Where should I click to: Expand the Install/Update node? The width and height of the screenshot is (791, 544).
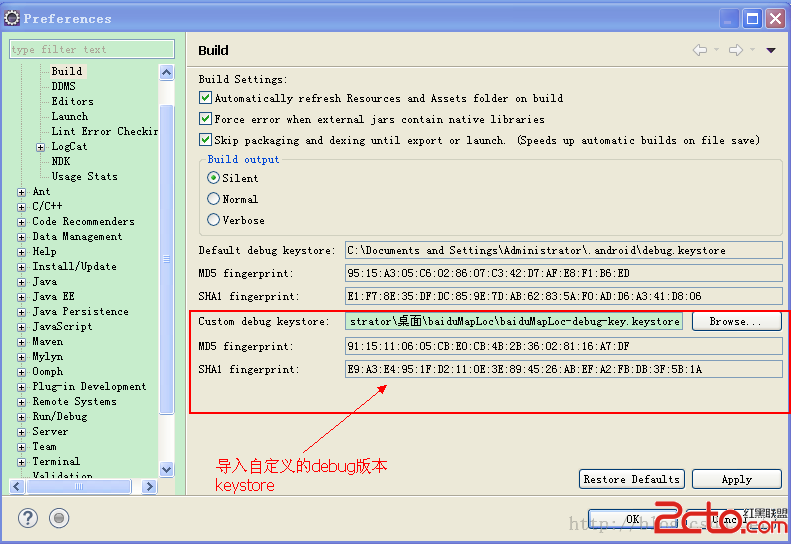(21, 267)
